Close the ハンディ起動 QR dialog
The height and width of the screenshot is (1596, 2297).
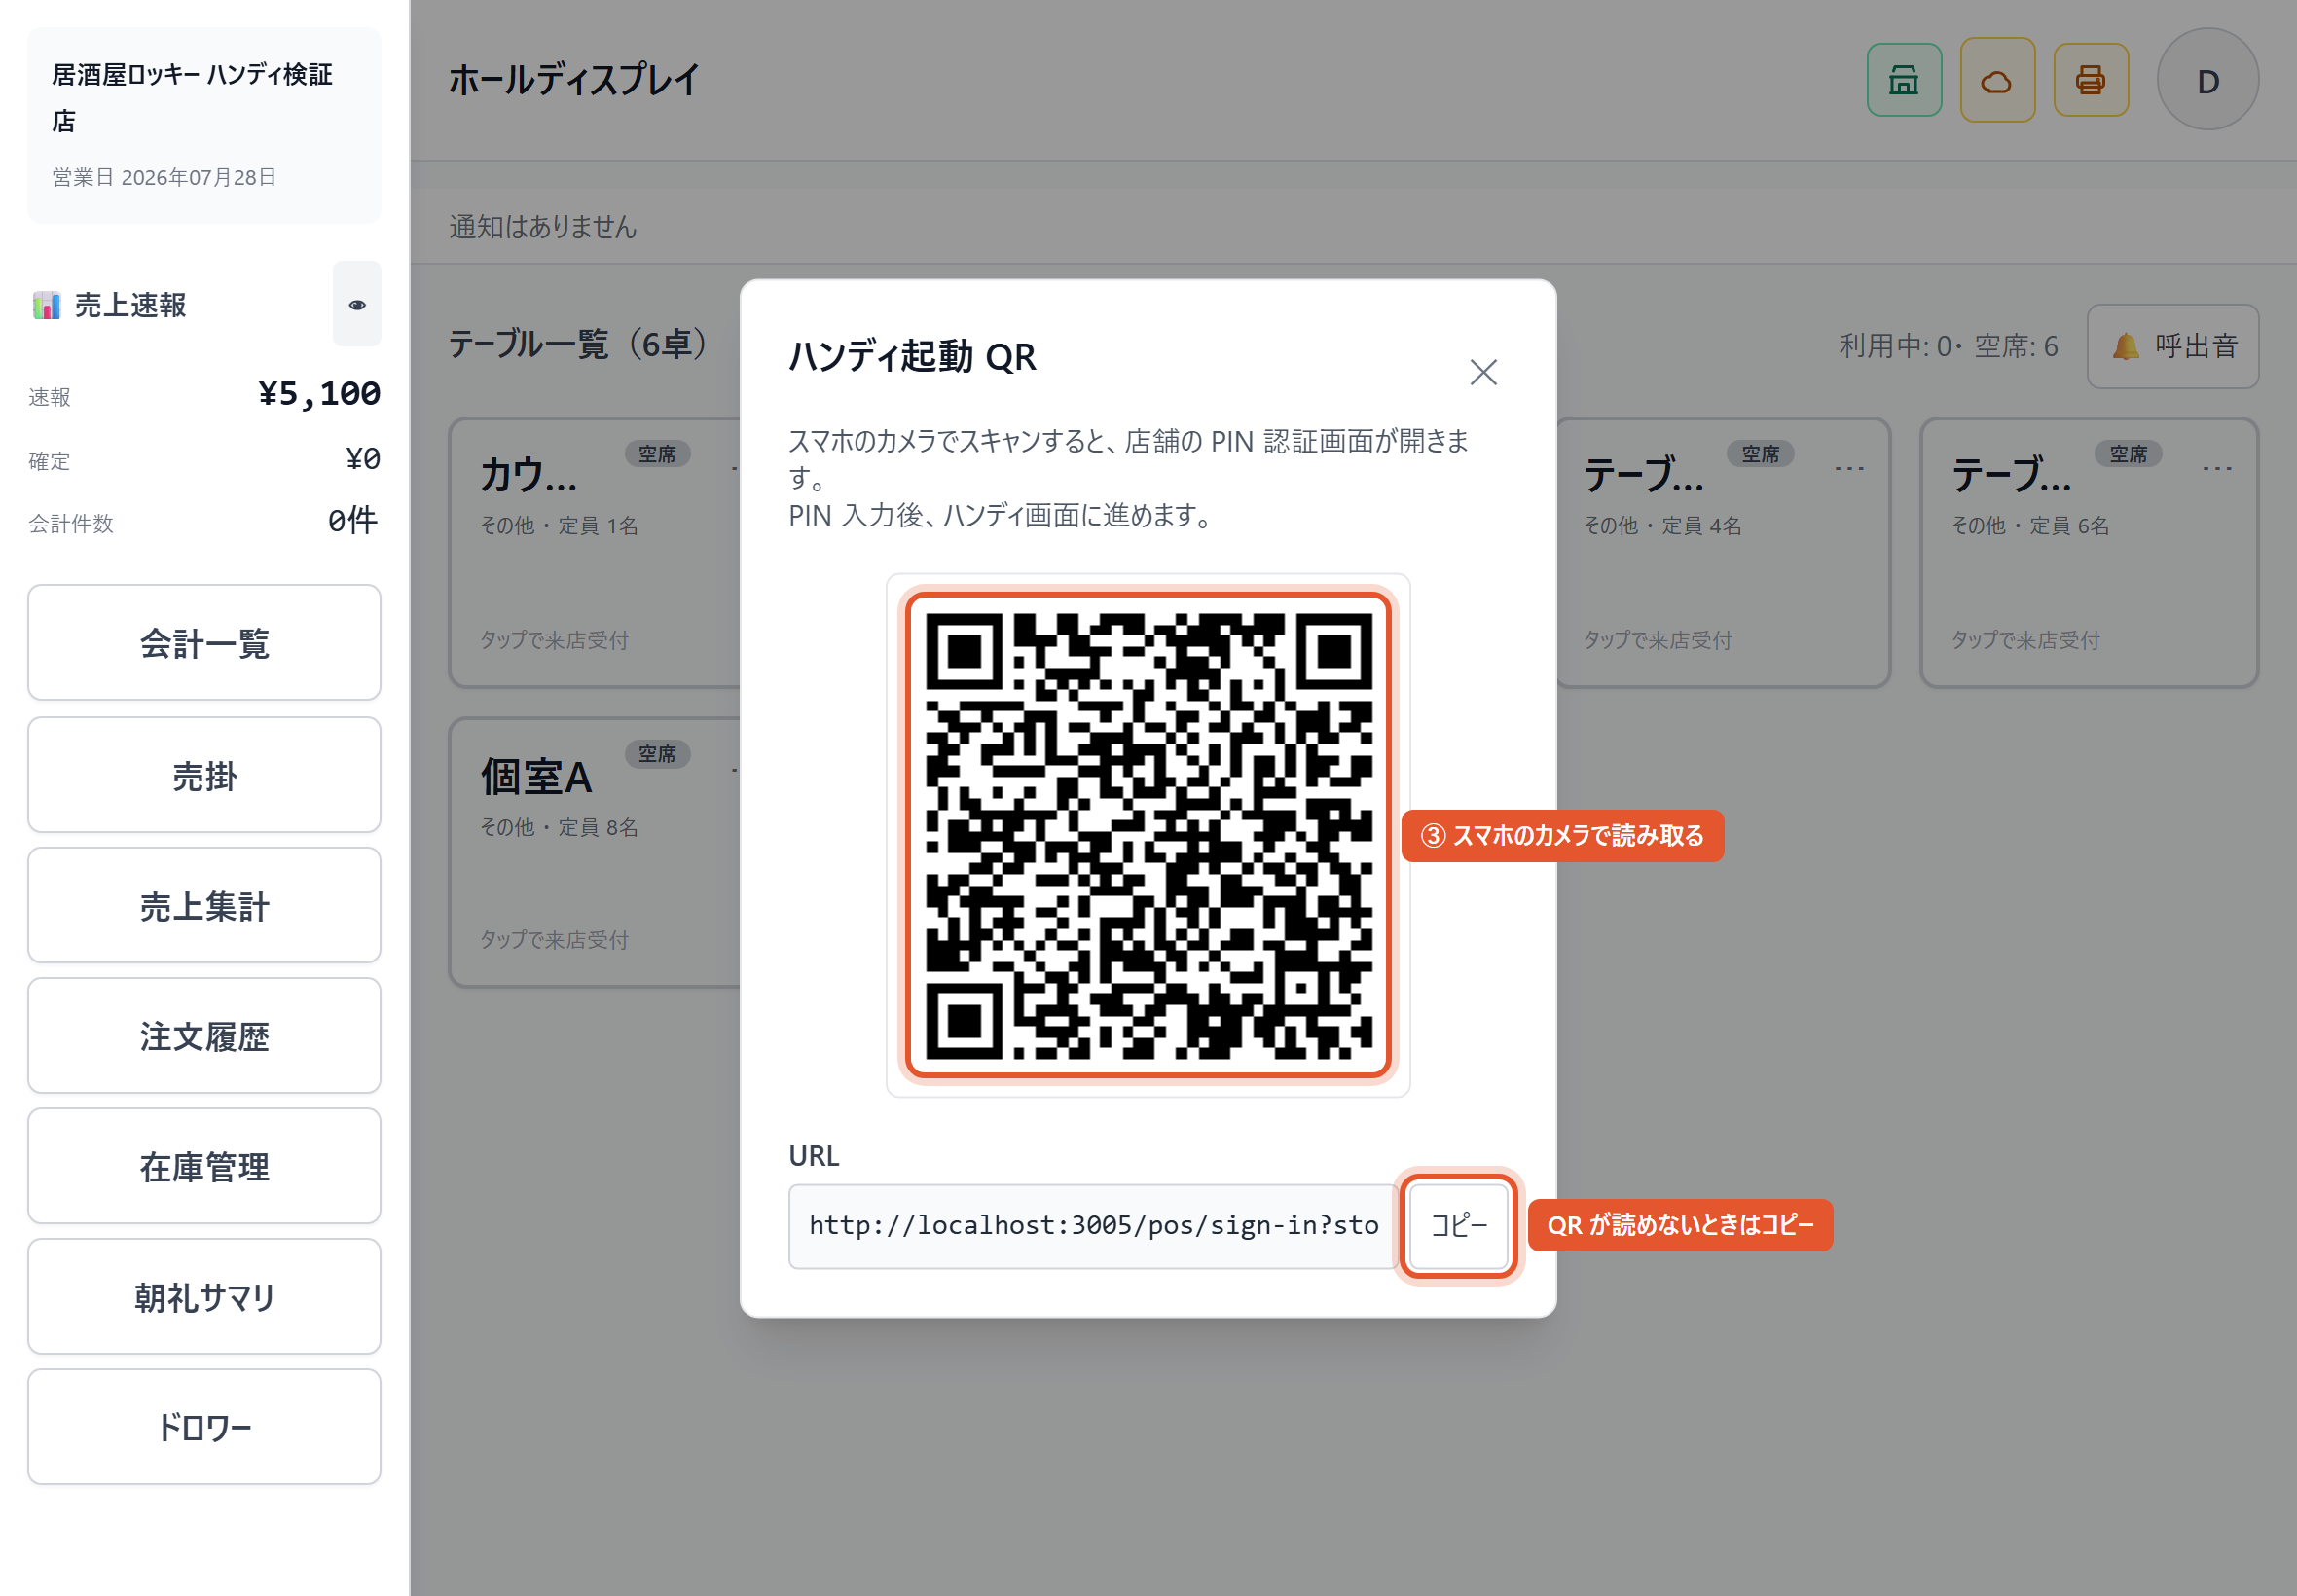1482,372
